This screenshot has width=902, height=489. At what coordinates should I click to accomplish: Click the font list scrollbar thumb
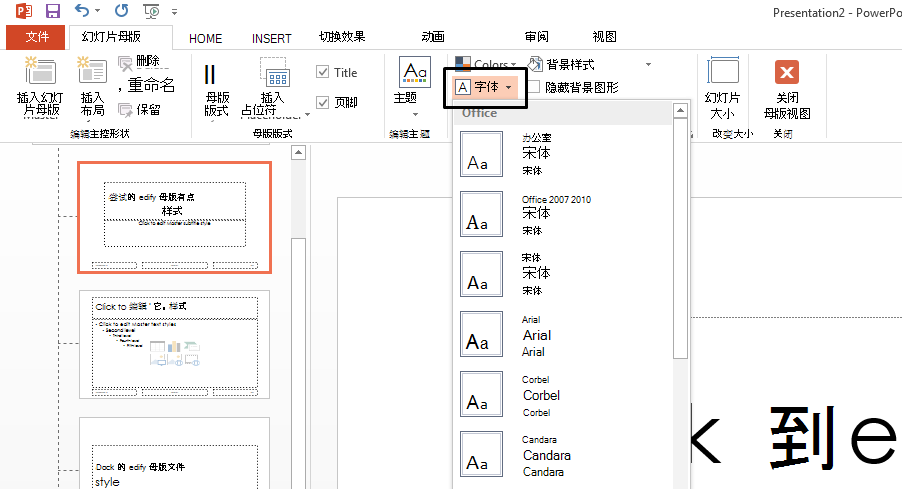tap(681, 239)
